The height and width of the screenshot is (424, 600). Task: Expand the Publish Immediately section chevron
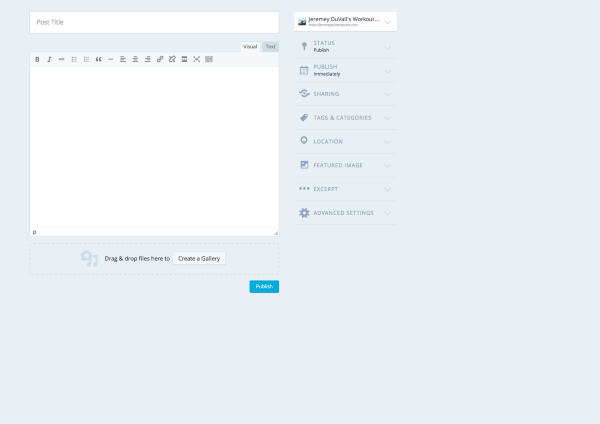(388, 72)
